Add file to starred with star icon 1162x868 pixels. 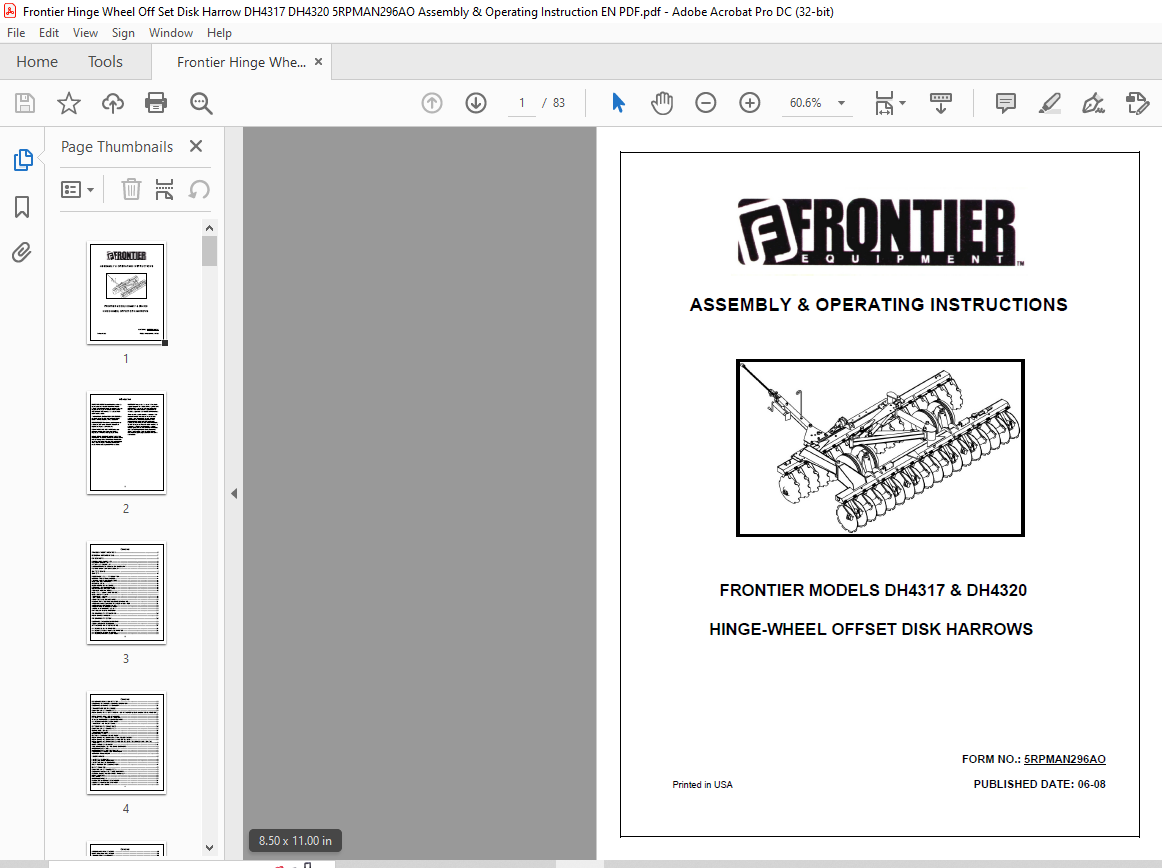[x=69, y=103]
